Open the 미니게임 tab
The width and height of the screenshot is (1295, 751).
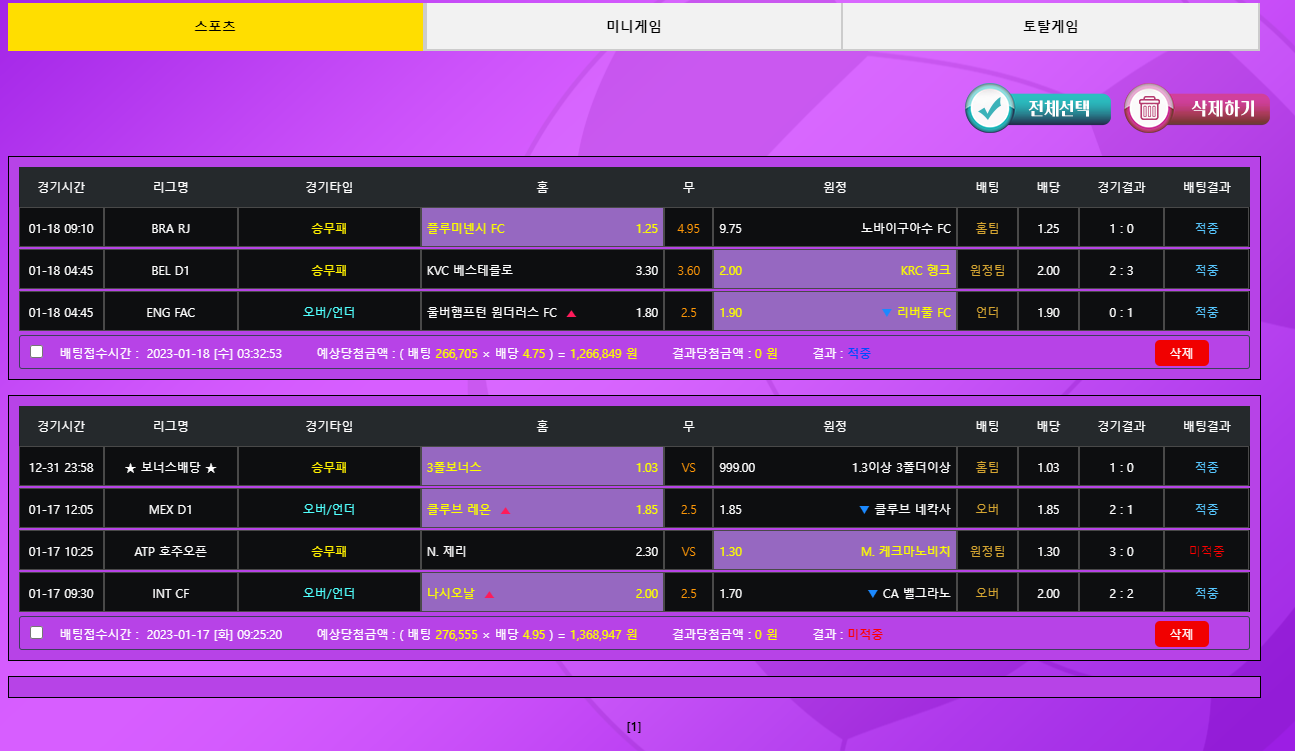tap(633, 27)
